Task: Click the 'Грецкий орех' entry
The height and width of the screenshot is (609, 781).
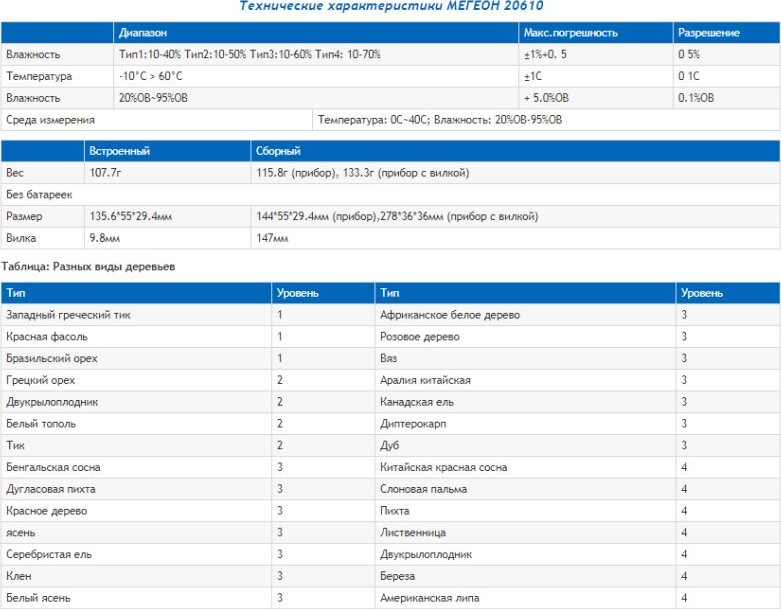Action: (x=40, y=380)
